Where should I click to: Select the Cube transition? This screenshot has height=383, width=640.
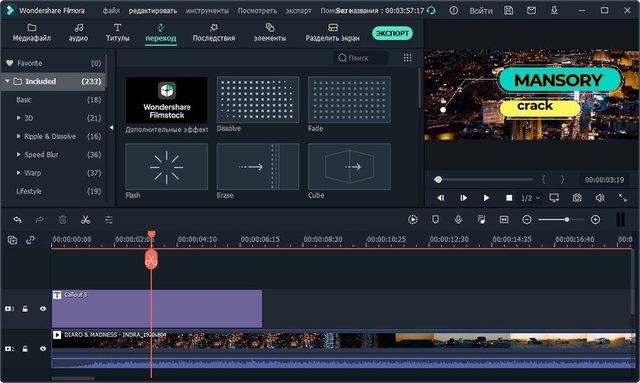click(x=349, y=167)
